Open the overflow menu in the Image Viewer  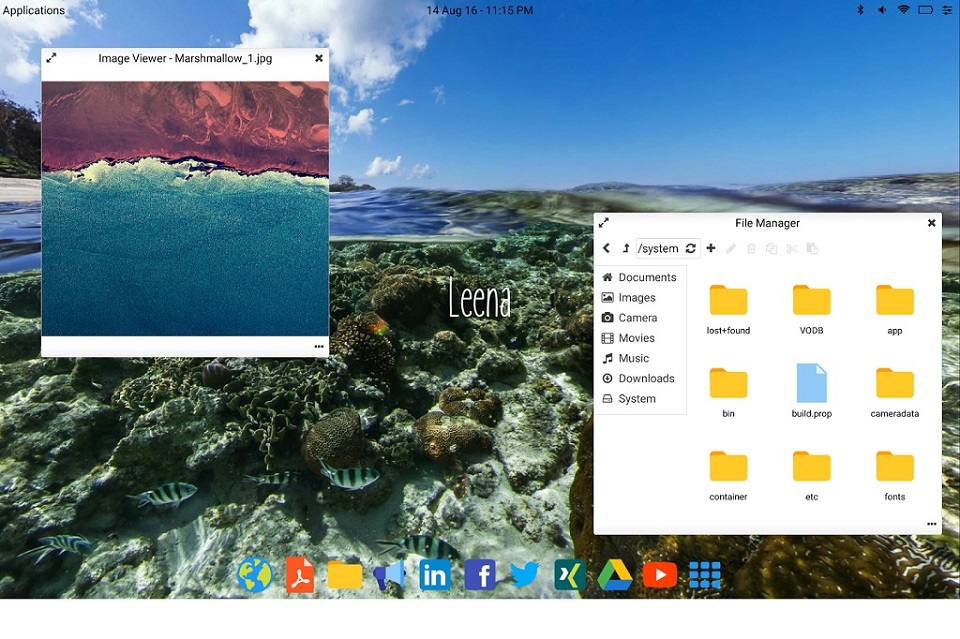tap(319, 346)
